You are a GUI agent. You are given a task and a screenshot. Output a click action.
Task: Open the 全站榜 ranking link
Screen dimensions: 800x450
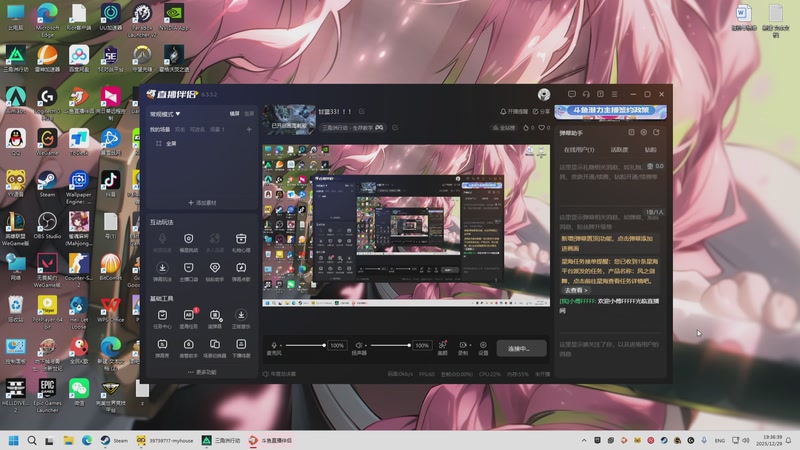click(x=504, y=128)
